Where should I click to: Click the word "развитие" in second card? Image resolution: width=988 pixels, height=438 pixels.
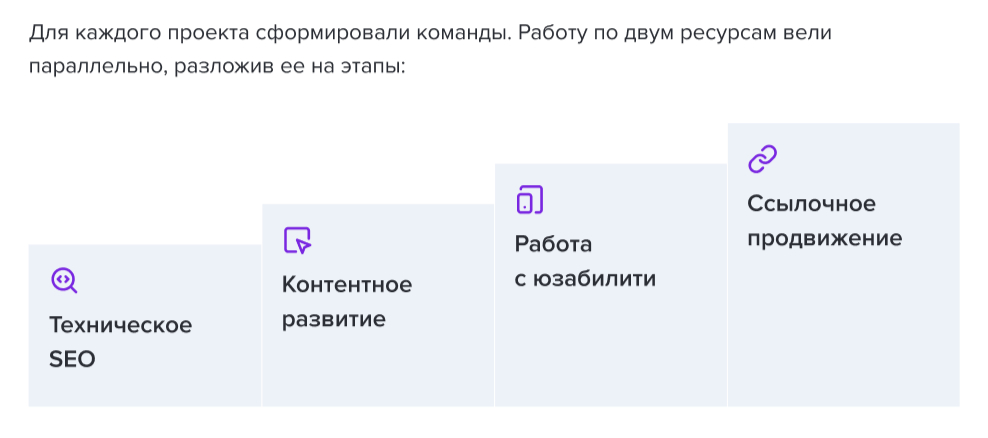[333, 320]
